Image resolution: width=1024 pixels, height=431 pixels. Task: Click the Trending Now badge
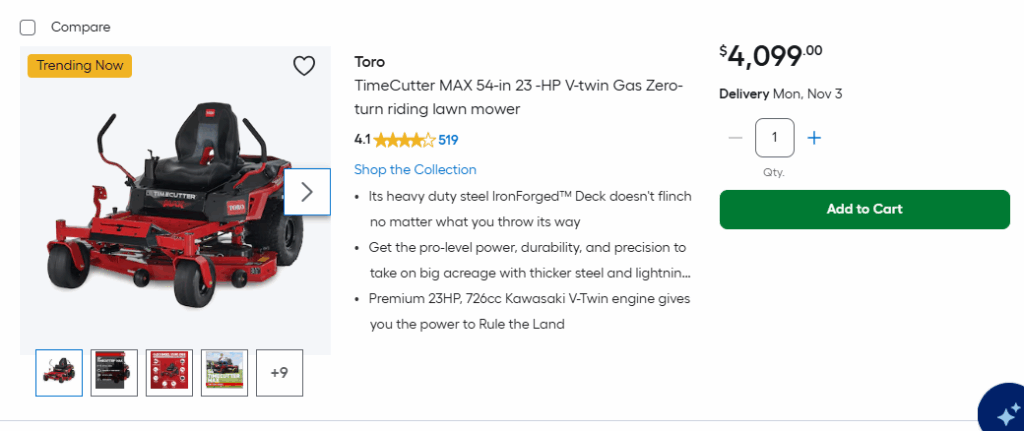(x=80, y=66)
